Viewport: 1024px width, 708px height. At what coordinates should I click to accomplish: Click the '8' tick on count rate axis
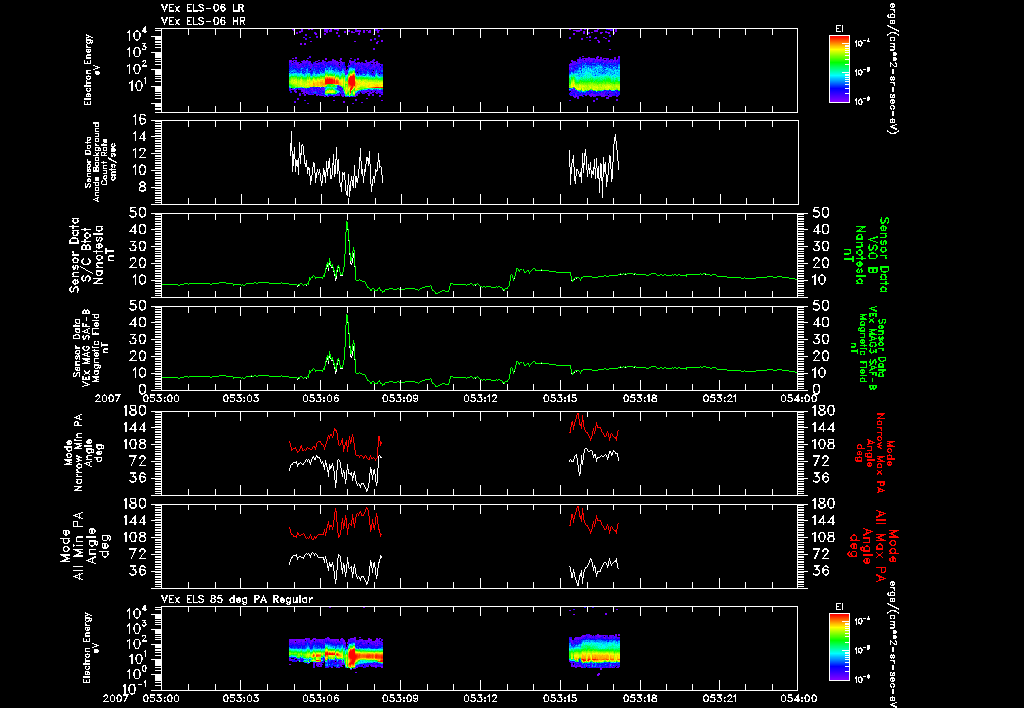(142, 187)
